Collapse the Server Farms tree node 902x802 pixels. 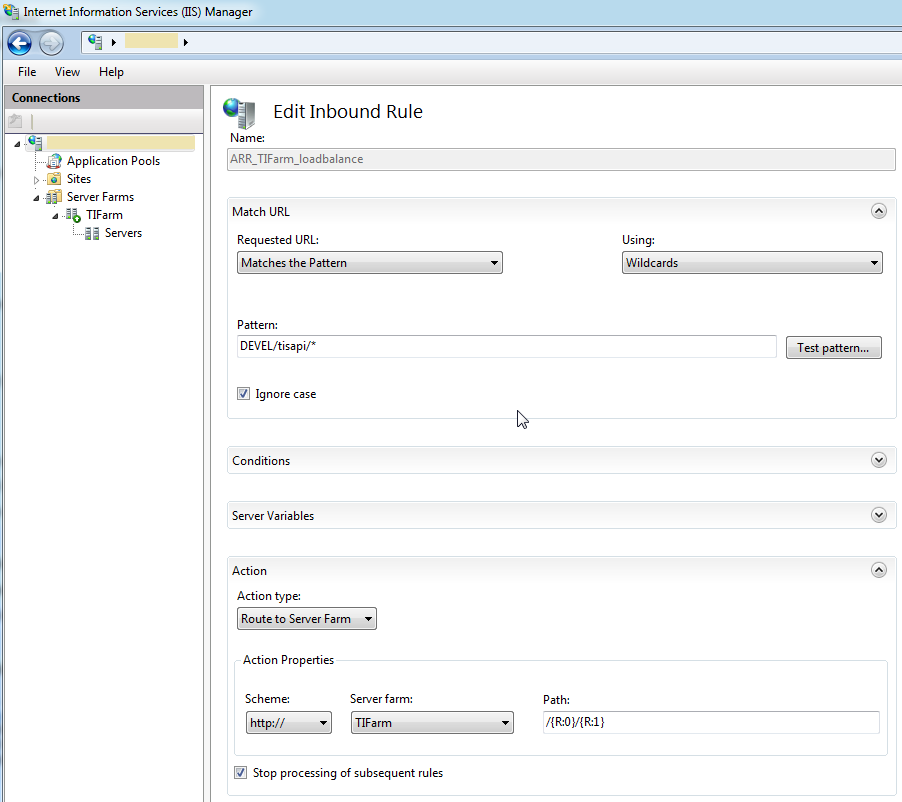[x=36, y=198]
